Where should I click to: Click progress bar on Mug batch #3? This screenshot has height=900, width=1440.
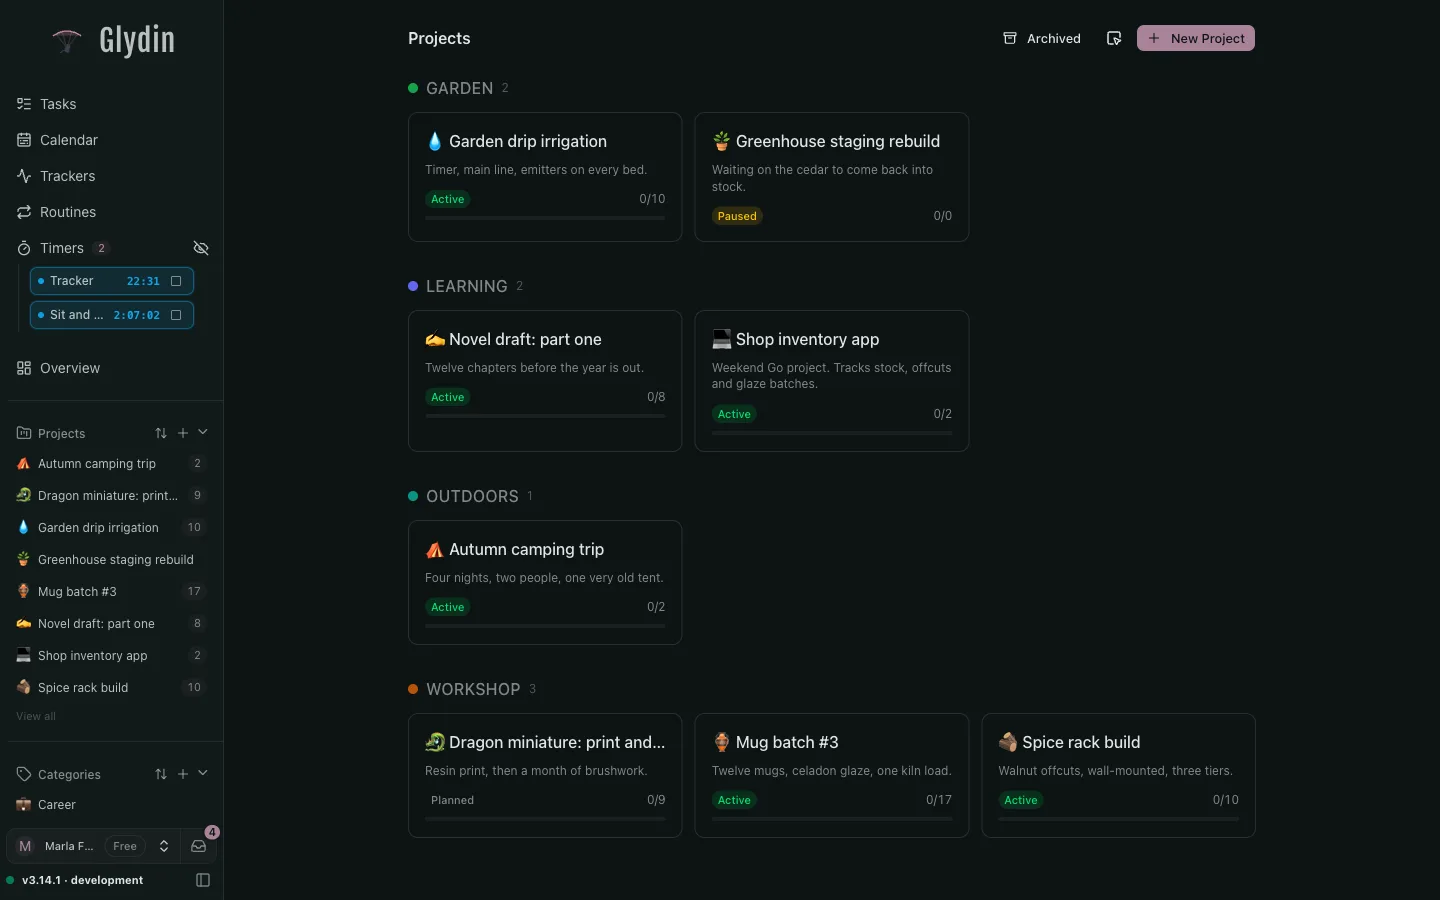(832, 819)
